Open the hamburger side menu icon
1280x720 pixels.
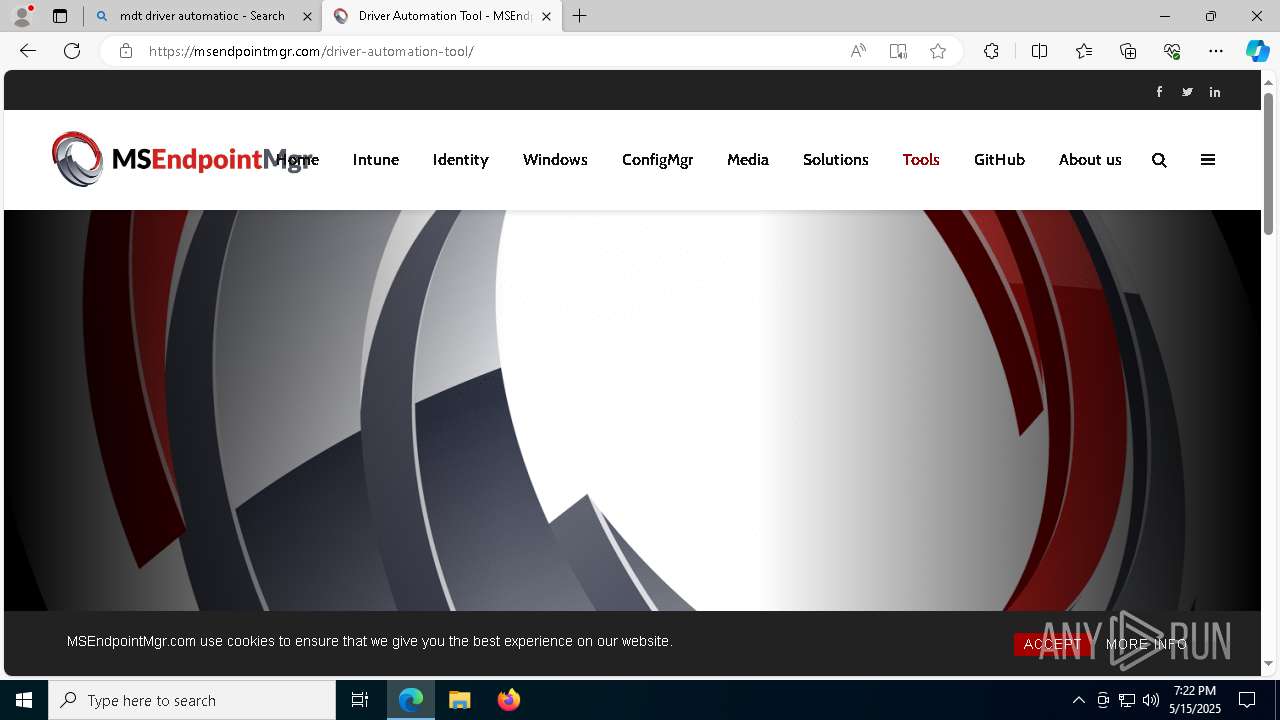[x=1208, y=160]
